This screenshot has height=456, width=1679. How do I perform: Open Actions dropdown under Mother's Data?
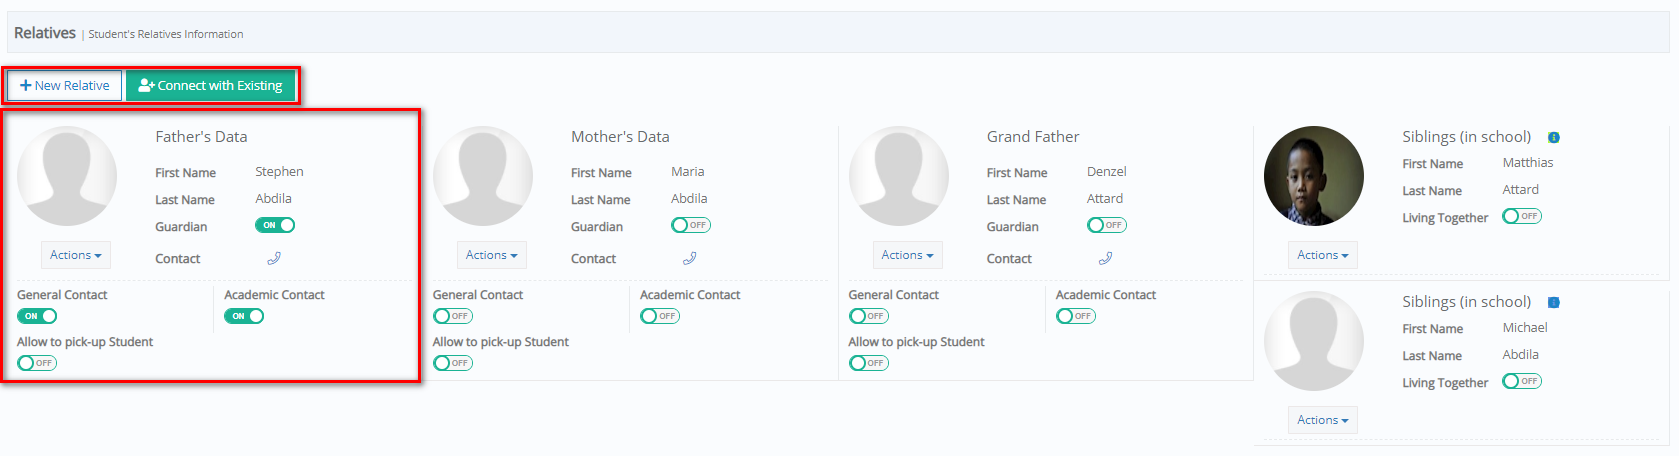pyautogui.click(x=492, y=255)
